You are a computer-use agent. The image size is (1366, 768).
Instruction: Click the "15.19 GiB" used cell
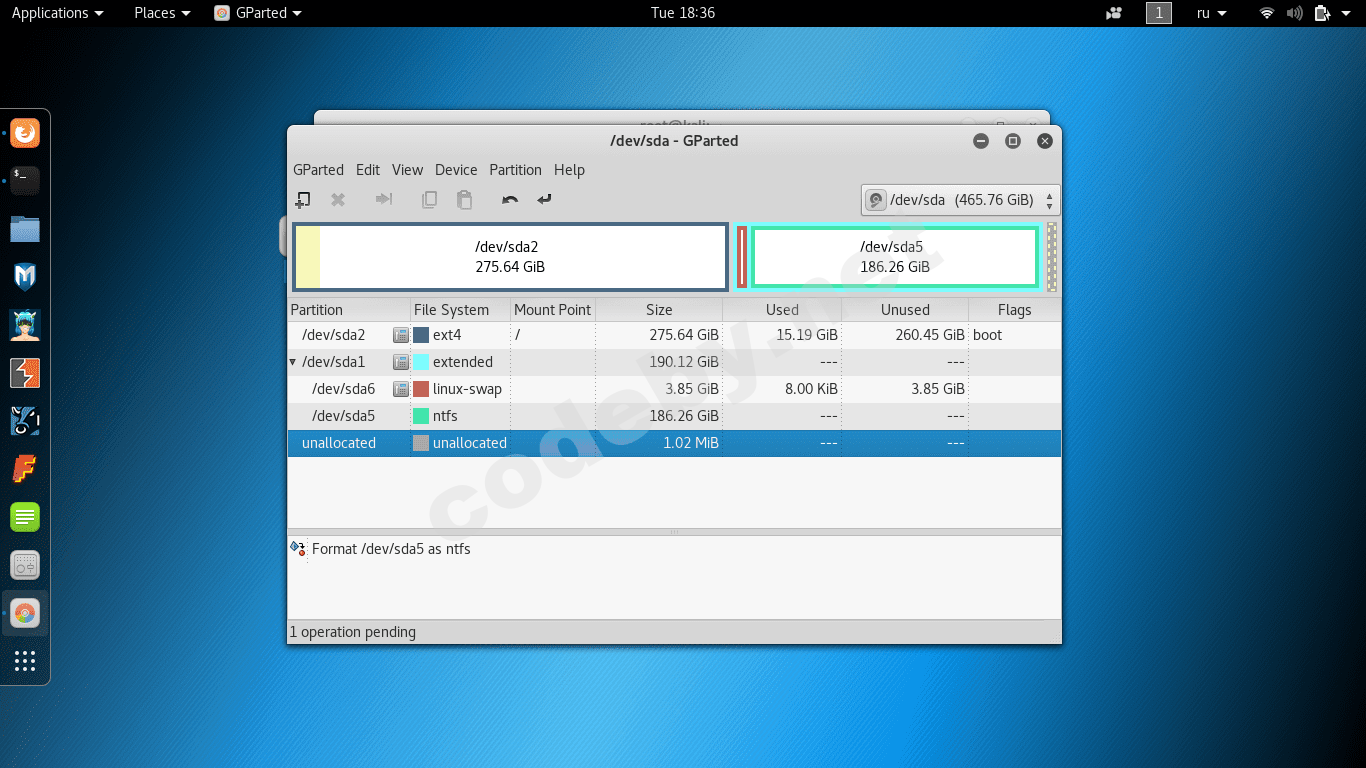806,335
